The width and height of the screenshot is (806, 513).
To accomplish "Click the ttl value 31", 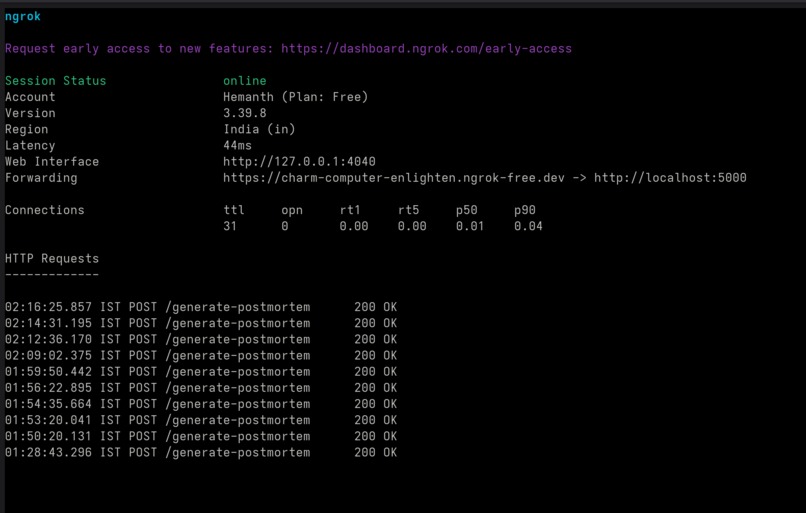I will click(x=230, y=226).
